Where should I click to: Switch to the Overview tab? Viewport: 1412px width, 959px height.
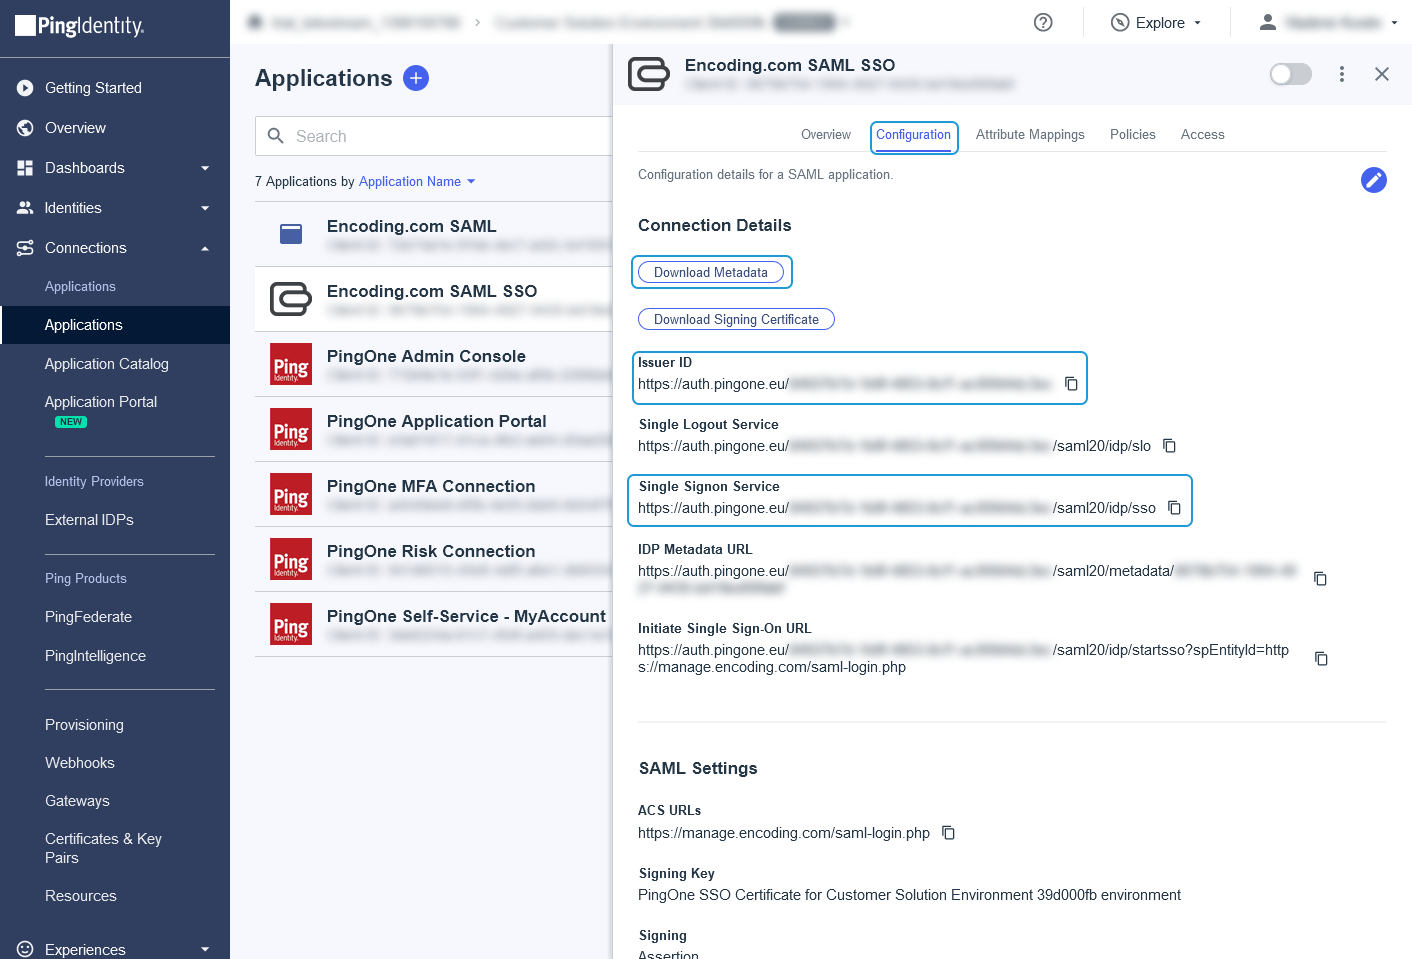tap(826, 135)
